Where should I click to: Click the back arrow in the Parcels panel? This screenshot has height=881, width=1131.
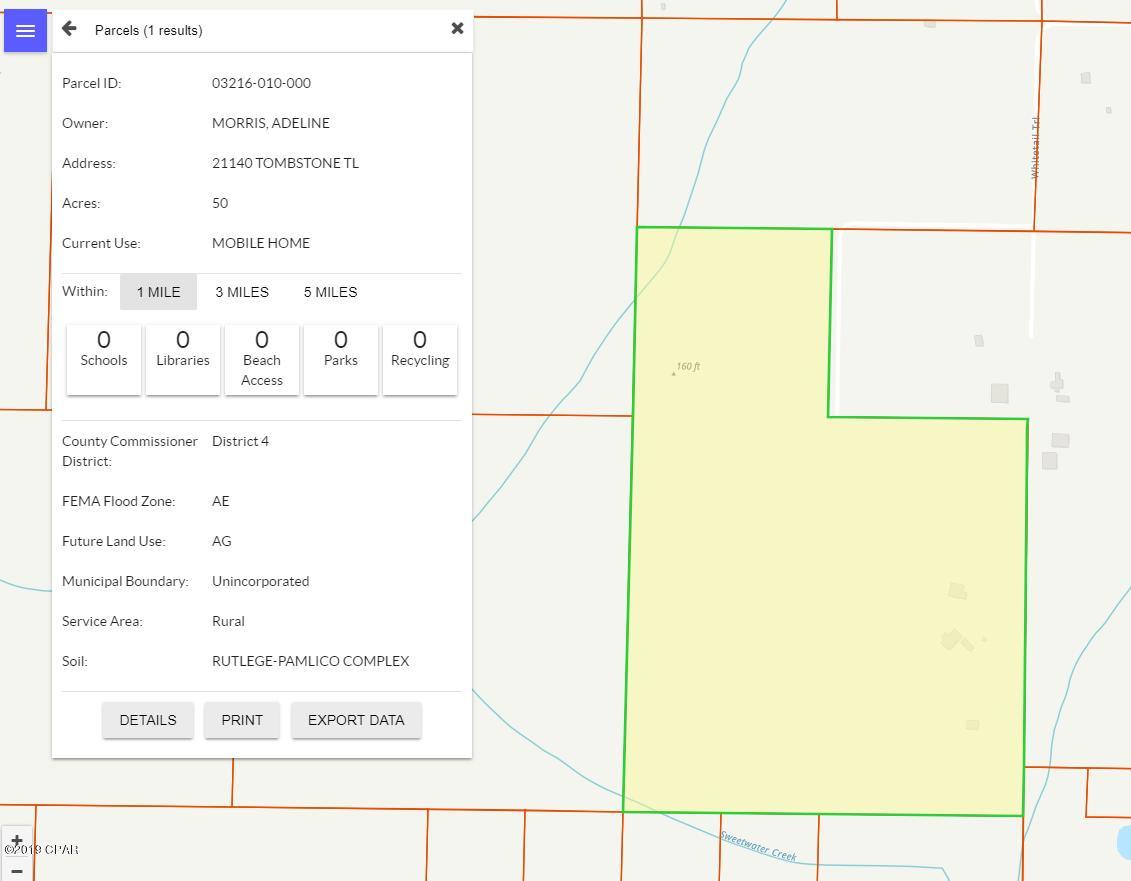pos(68,28)
